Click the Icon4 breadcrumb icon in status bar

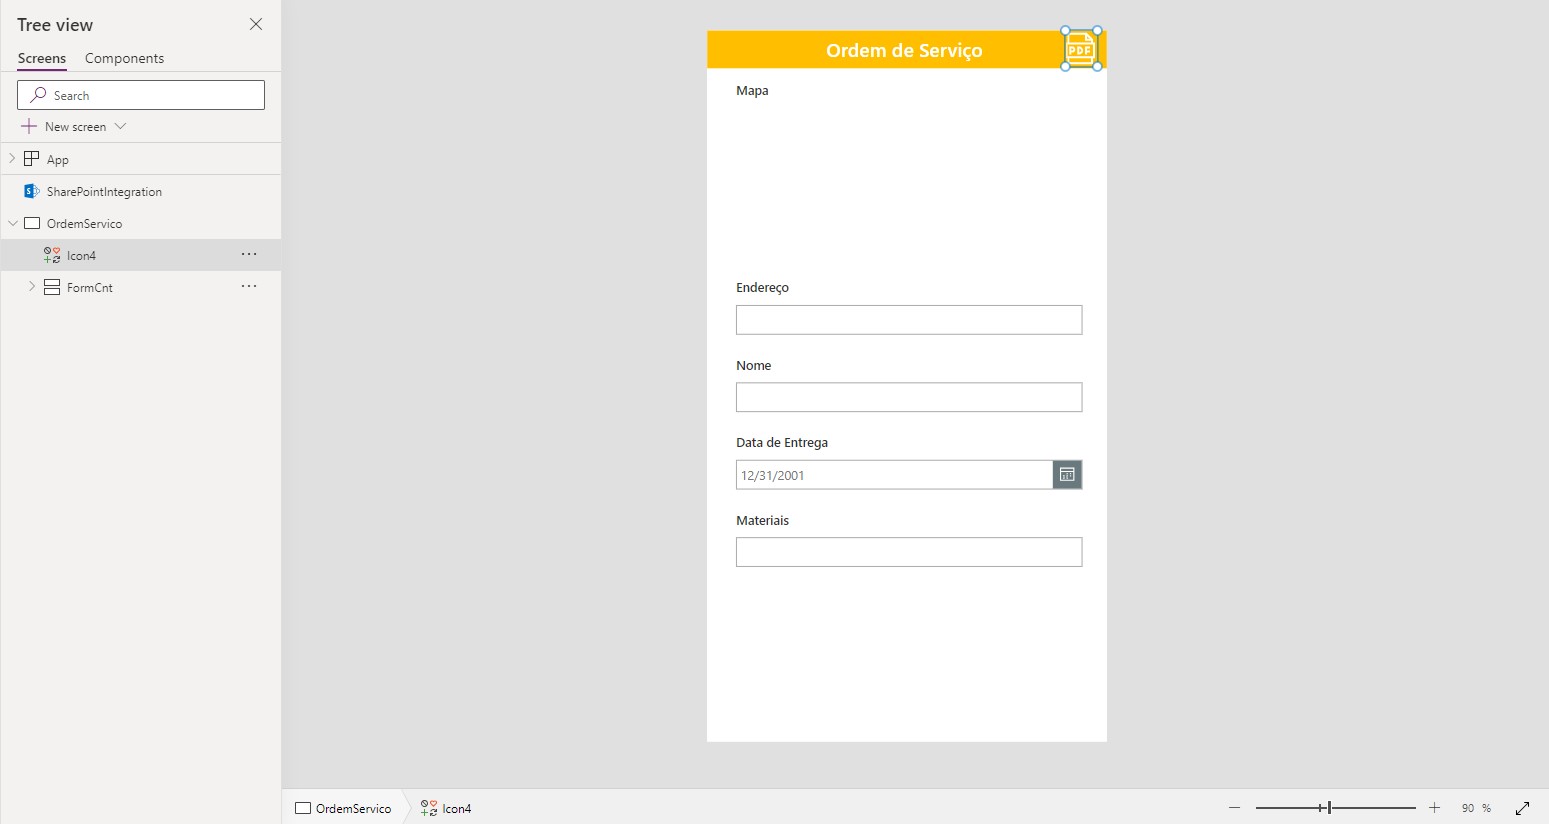[x=430, y=808]
